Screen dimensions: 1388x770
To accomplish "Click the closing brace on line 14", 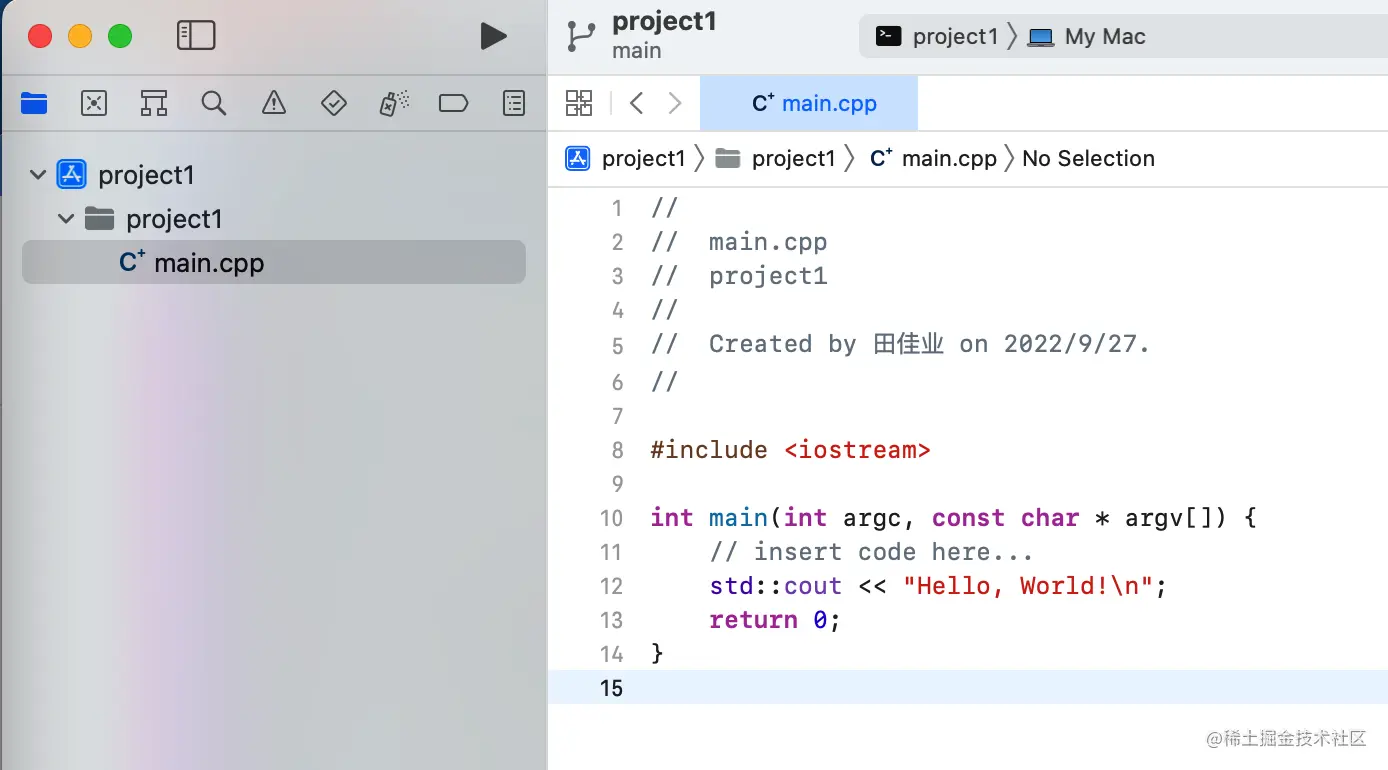I will (657, 654).
